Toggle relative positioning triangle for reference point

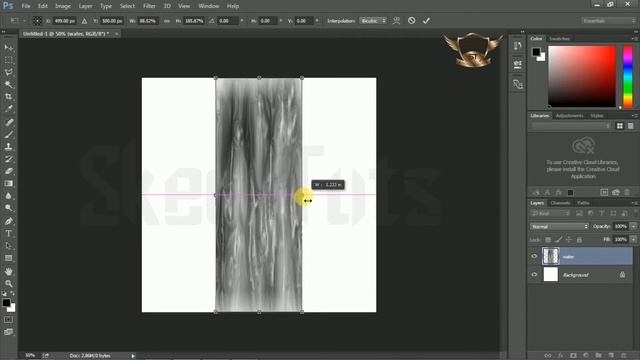84,21
